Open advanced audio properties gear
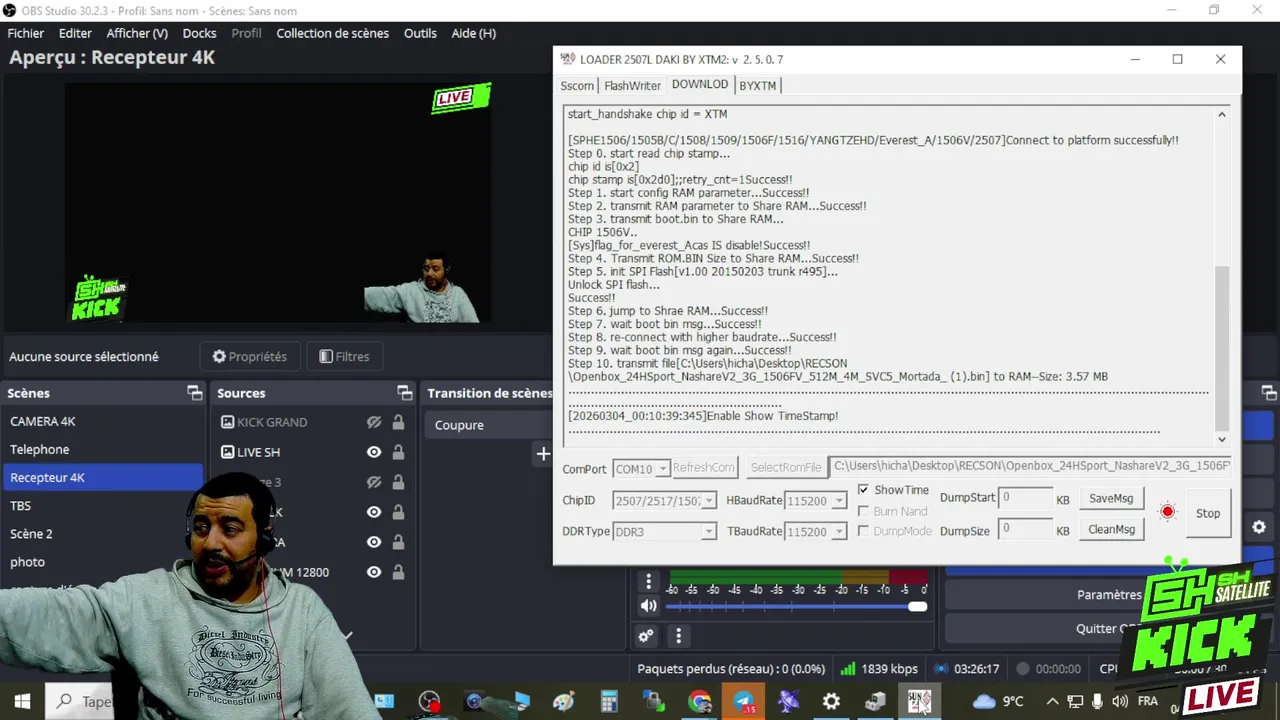1280x720 pixels. (x=646, y=635)
